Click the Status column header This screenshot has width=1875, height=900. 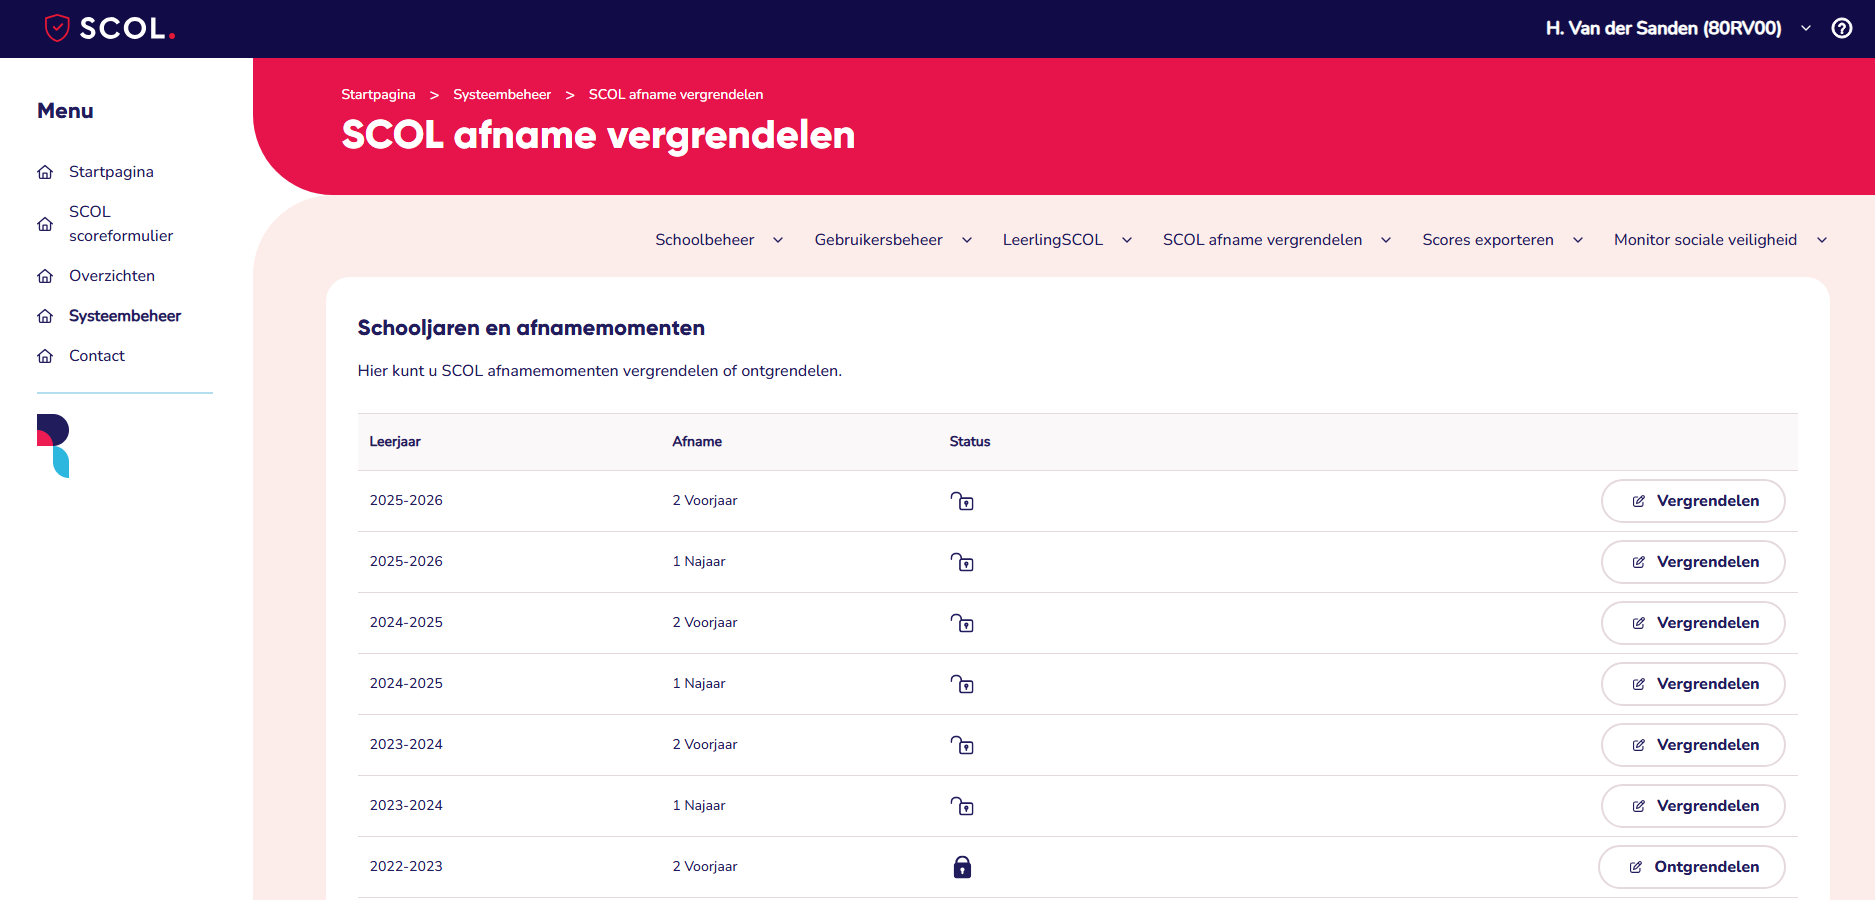tap(970, 441)
